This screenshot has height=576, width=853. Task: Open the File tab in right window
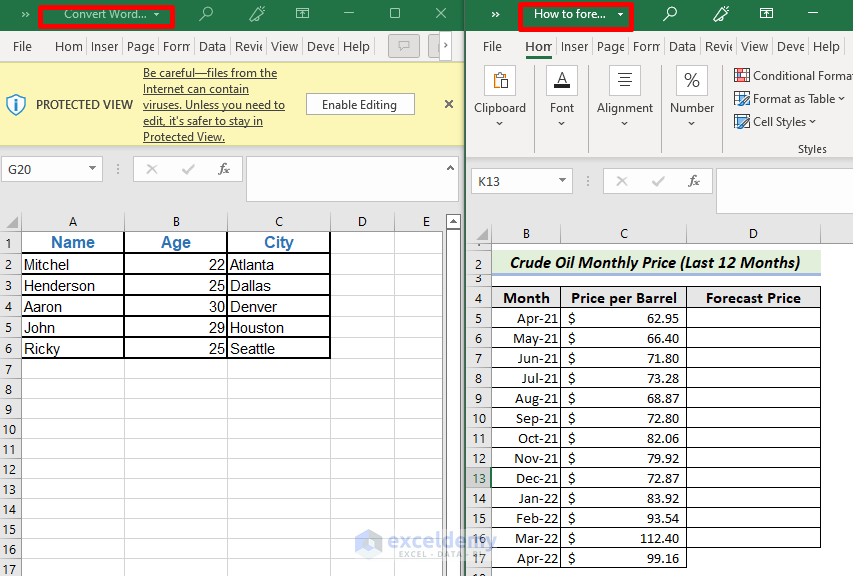click(492, 46)
